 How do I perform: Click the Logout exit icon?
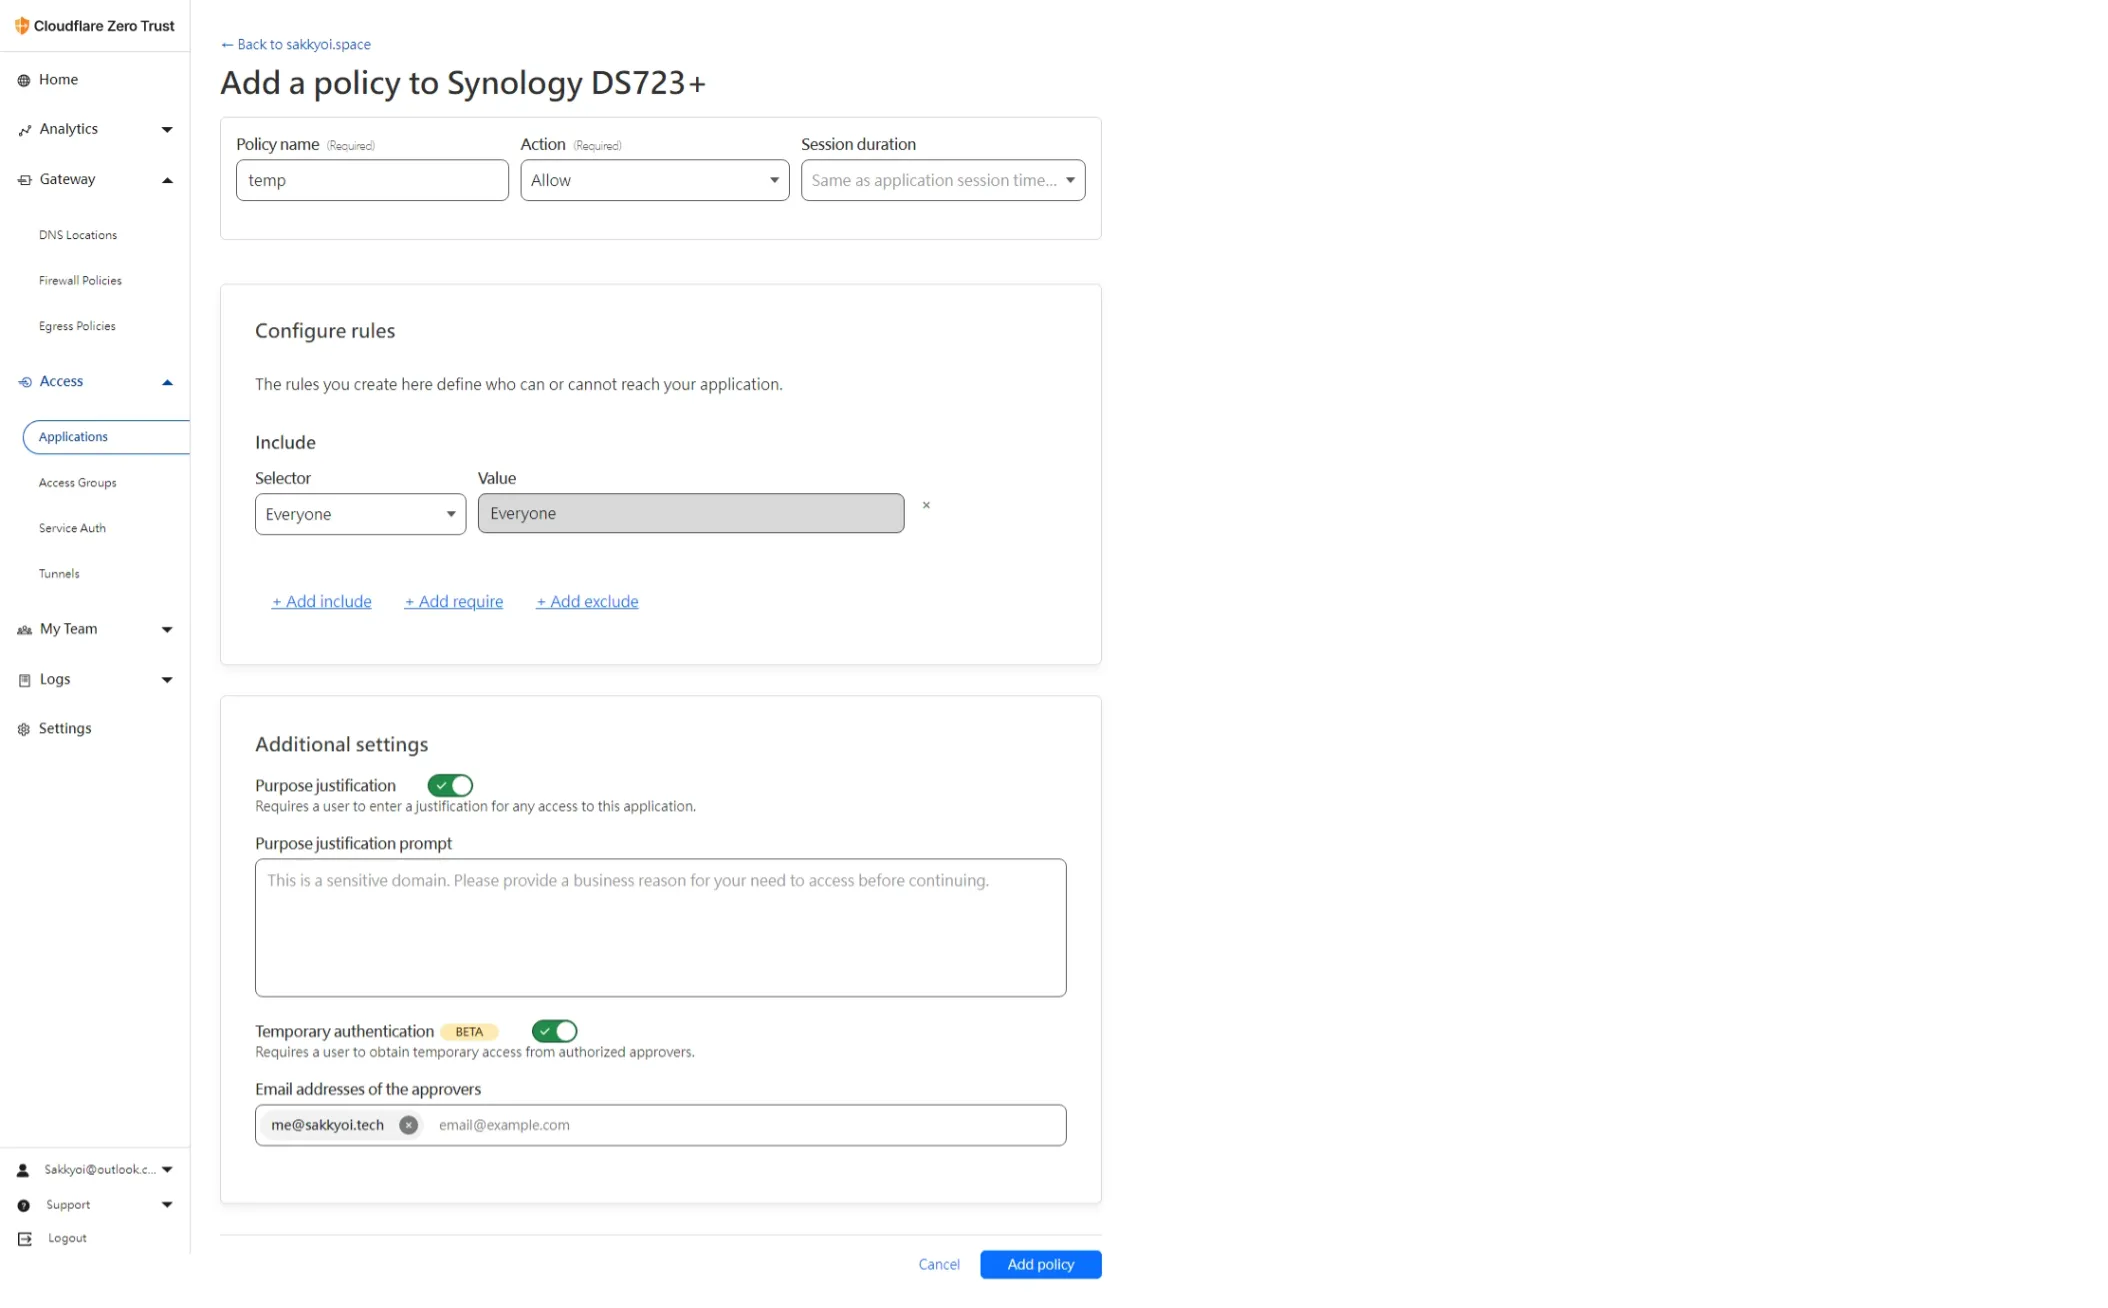click(25, 1239)
